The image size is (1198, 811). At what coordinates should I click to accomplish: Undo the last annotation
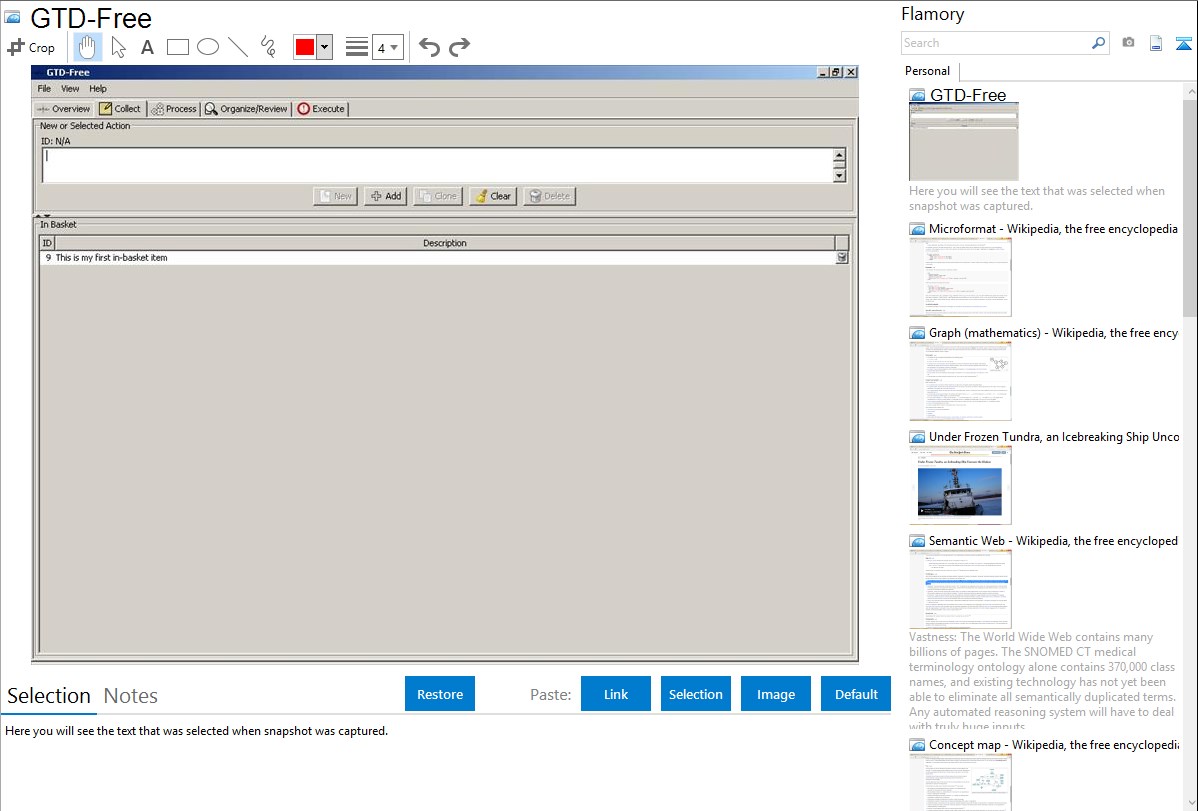tap(429, 47)
